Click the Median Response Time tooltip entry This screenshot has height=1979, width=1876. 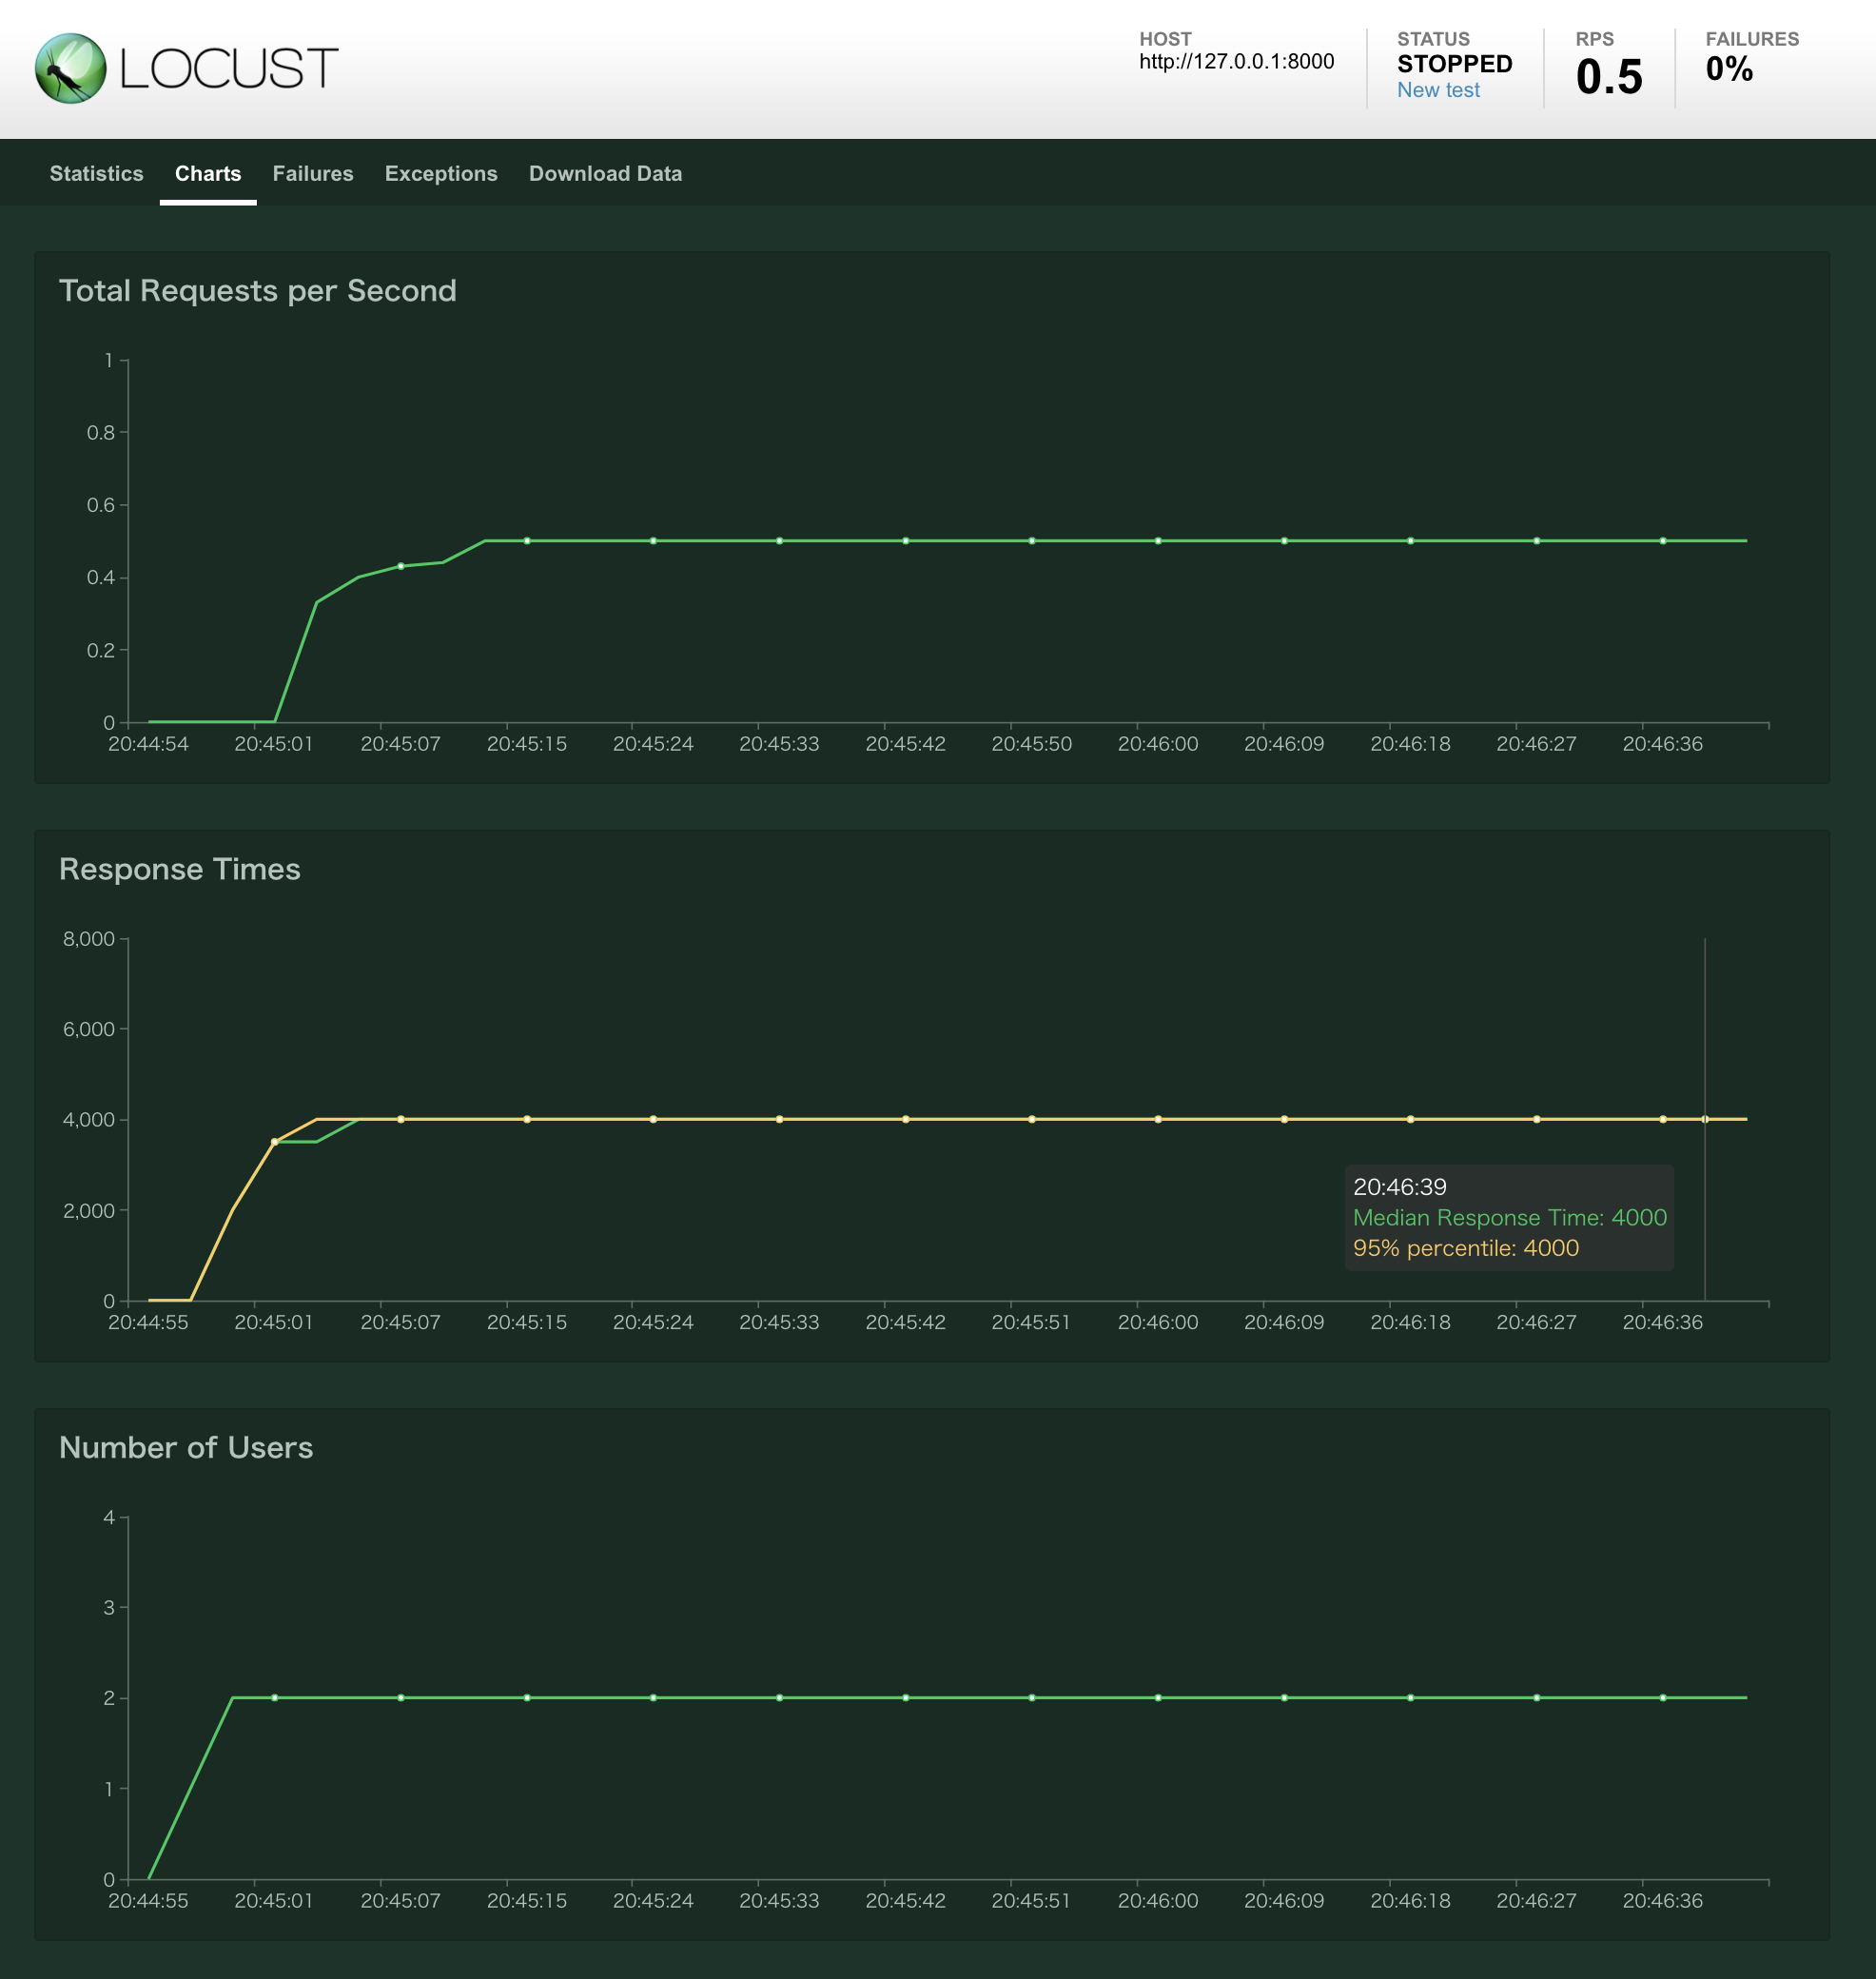pos(1509,1218)
